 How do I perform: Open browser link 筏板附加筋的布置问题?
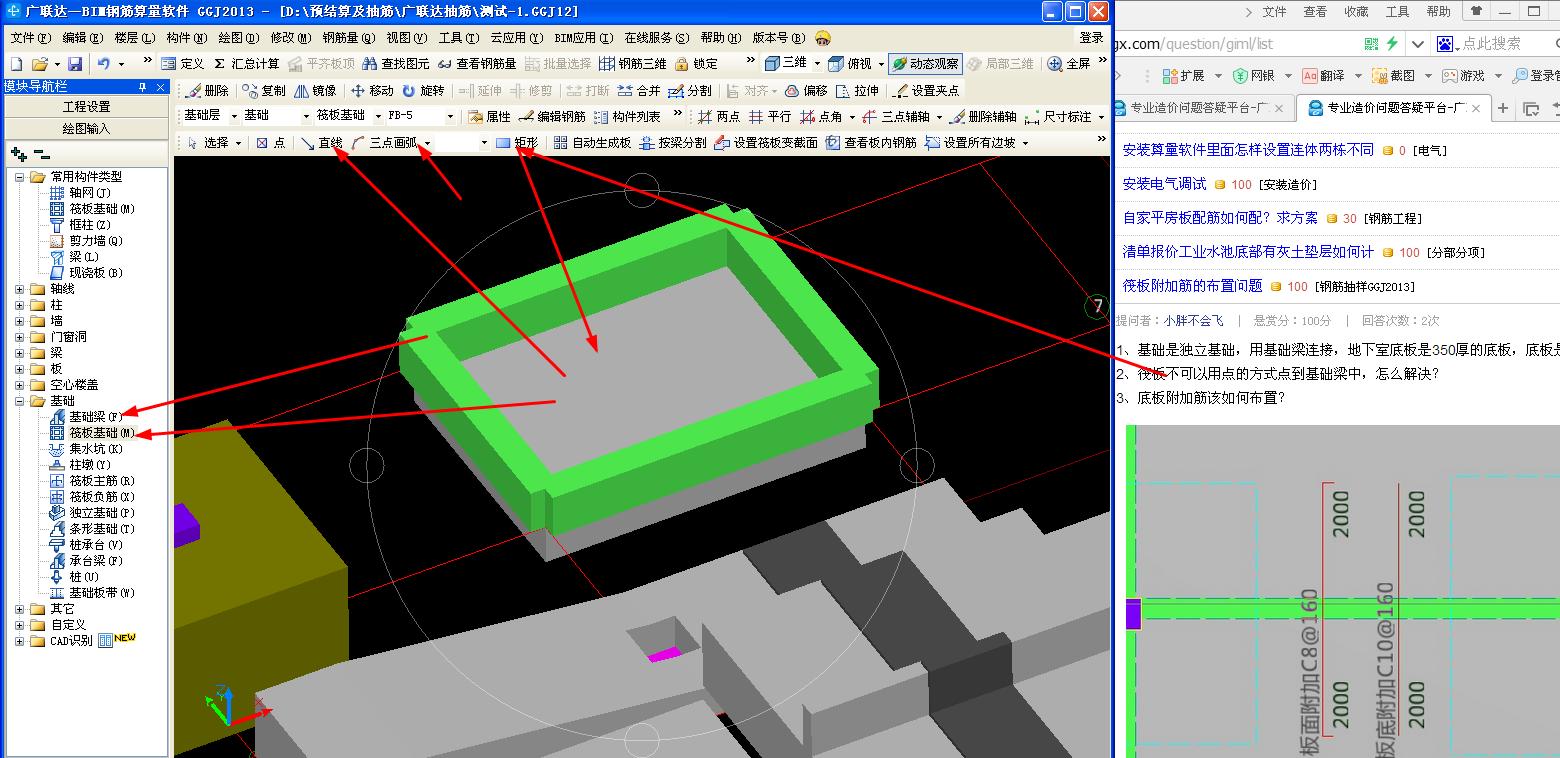click(x=1193, y=286)
